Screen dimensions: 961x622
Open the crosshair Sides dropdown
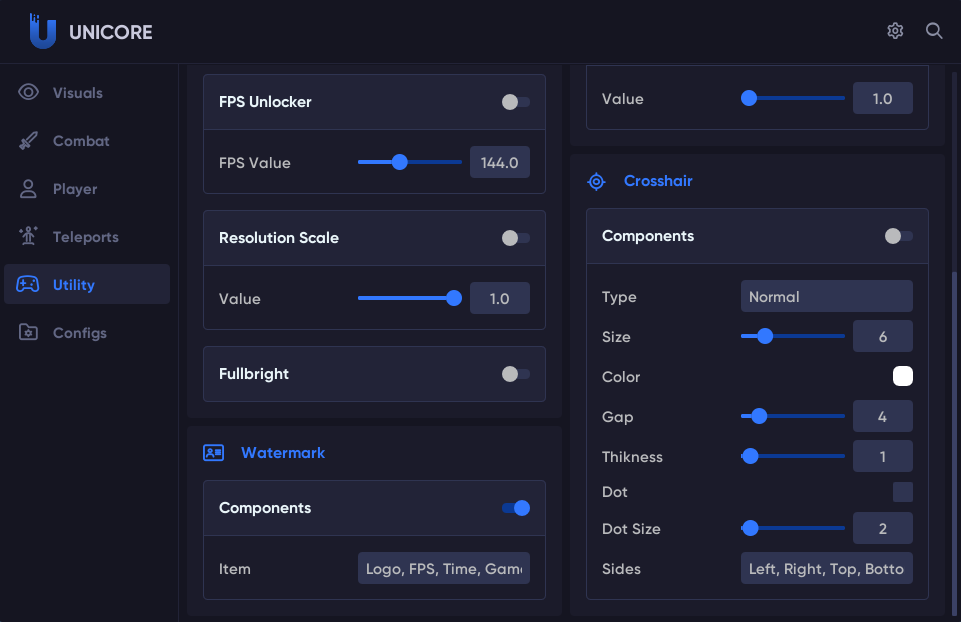(826, 569)
